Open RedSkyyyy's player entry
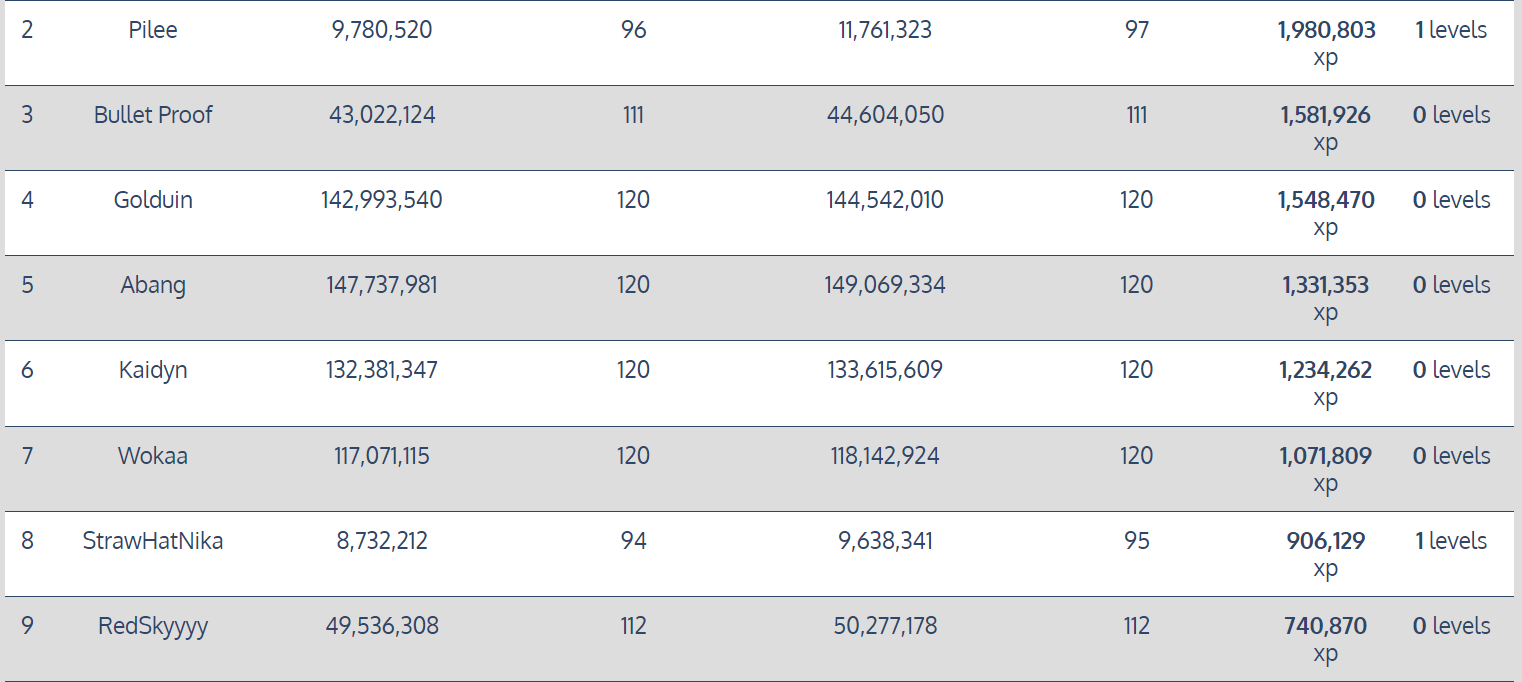The width and height of the screenshot is (1522, 682). pos(153,626)
